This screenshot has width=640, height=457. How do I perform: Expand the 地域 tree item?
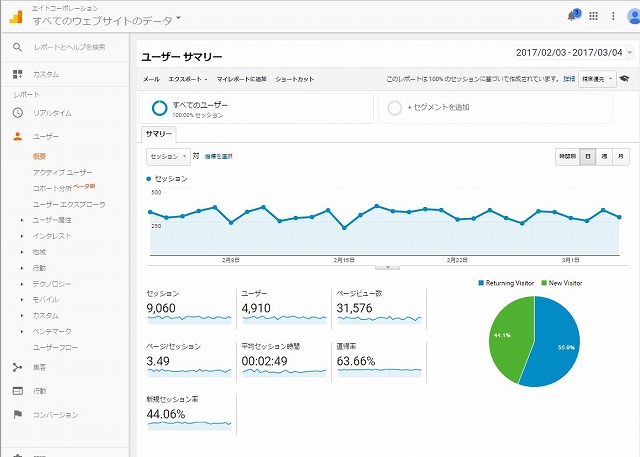[x=22, y=252]
